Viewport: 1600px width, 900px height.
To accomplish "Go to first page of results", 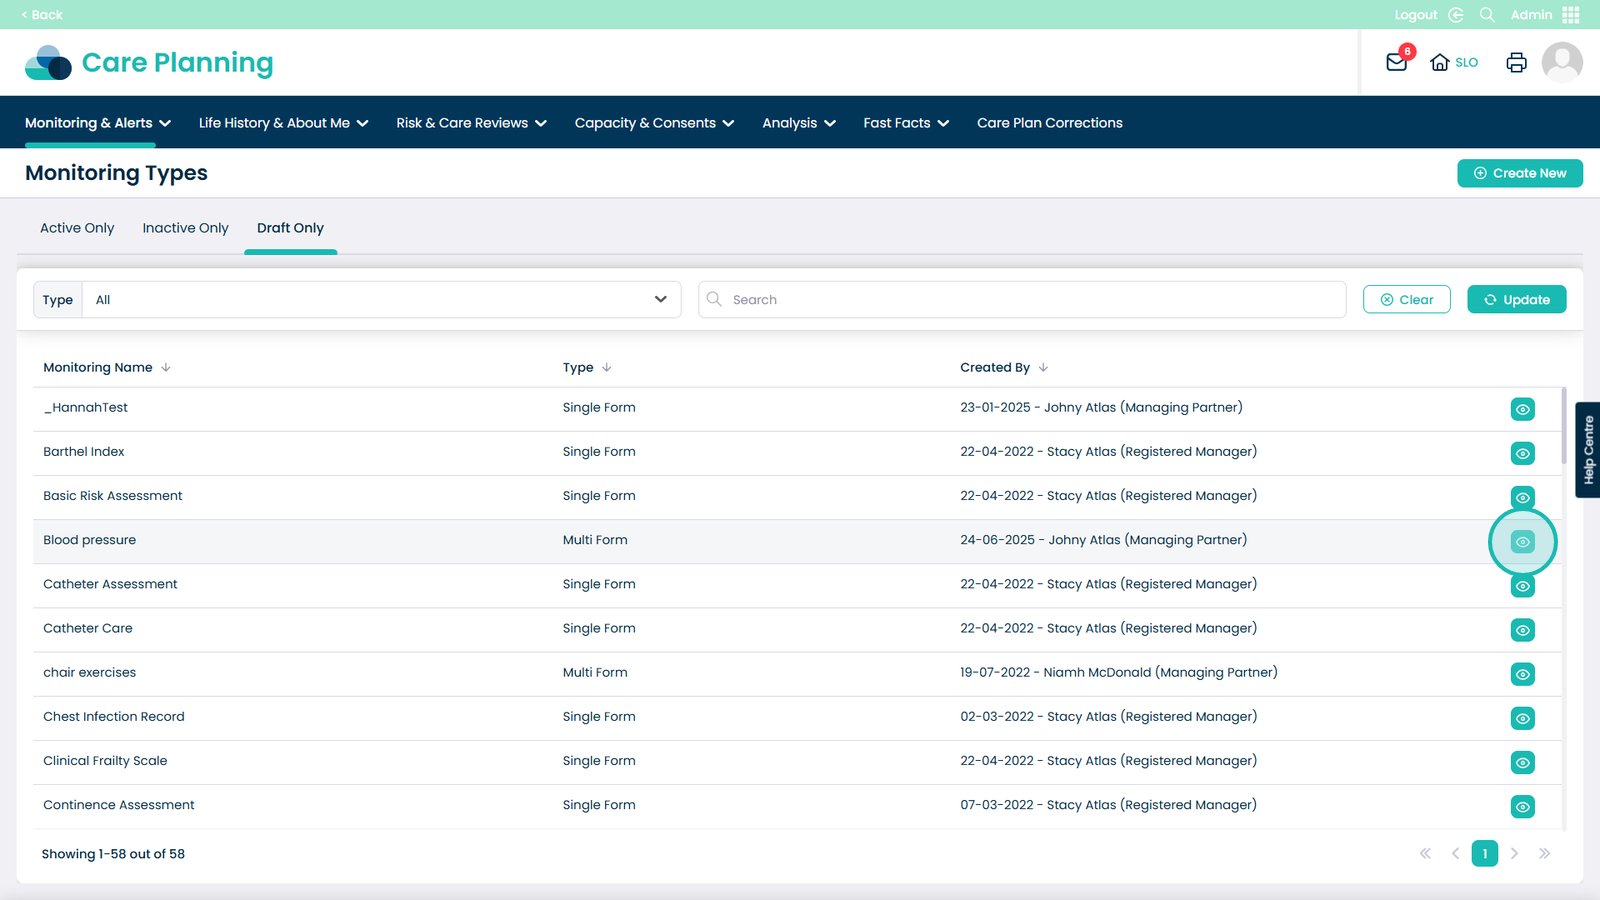I will pos(1425,854).
